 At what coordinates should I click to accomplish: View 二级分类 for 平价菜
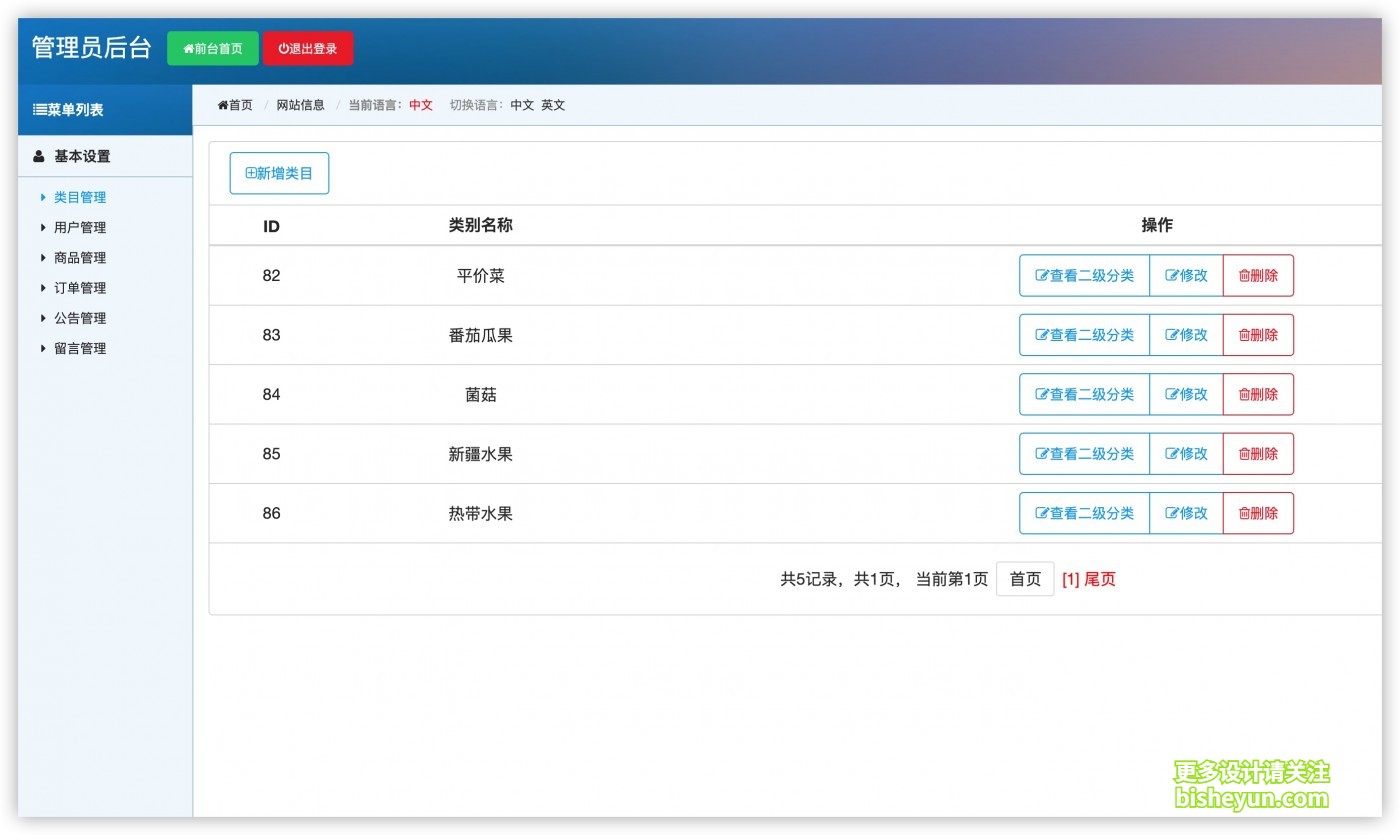[1084, 275]
